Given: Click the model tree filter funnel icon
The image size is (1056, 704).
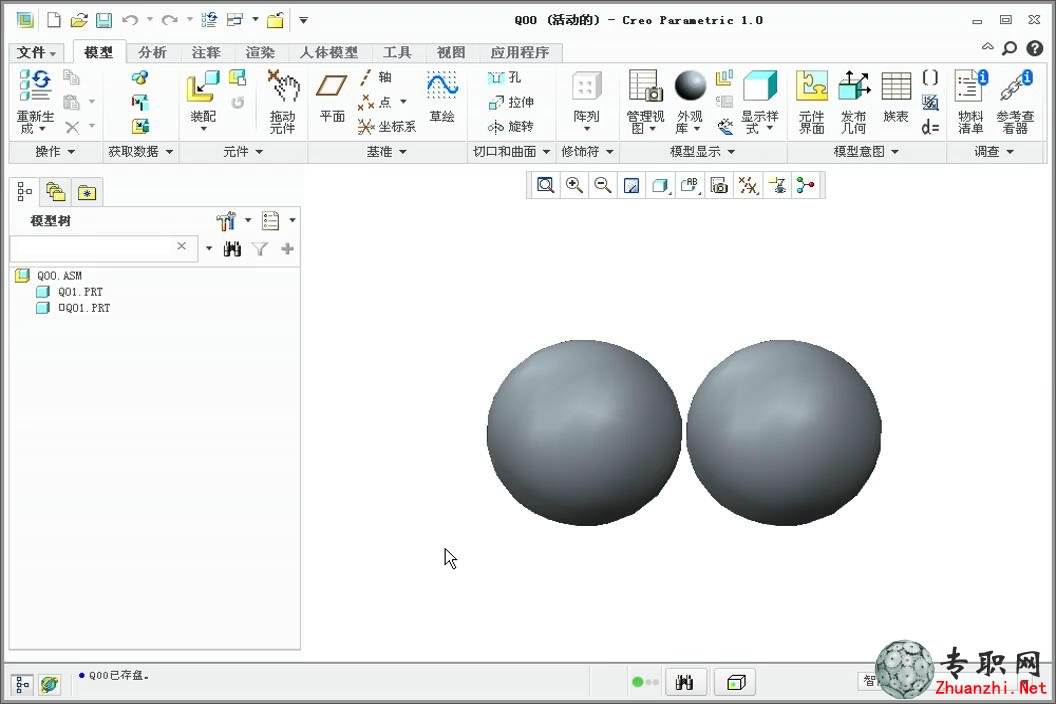Looking at the screenshot, I should click(x=260, y=249).
